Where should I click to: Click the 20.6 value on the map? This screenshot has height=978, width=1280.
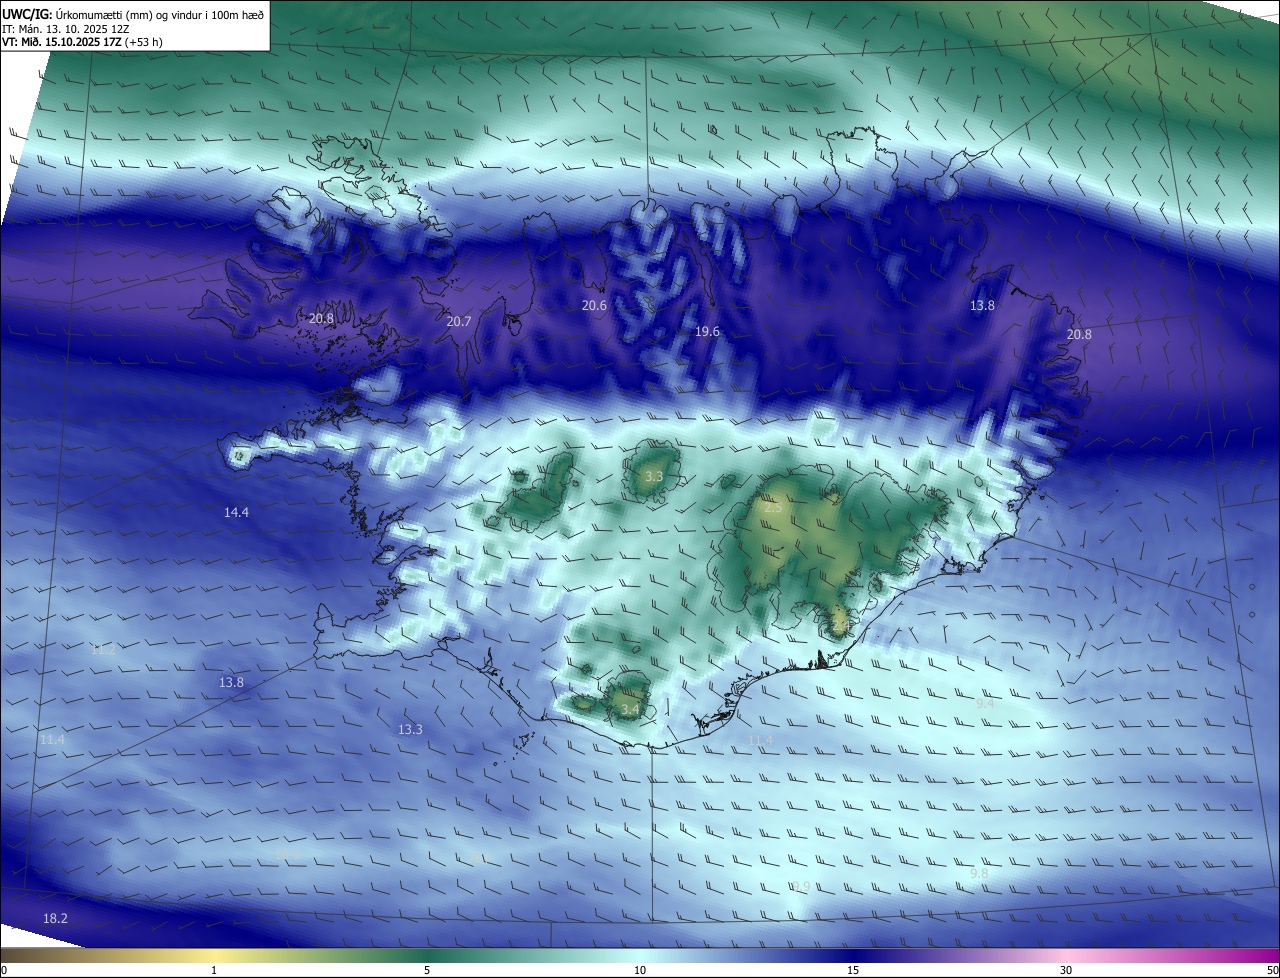pyautogui.click(x=594, y=305)
